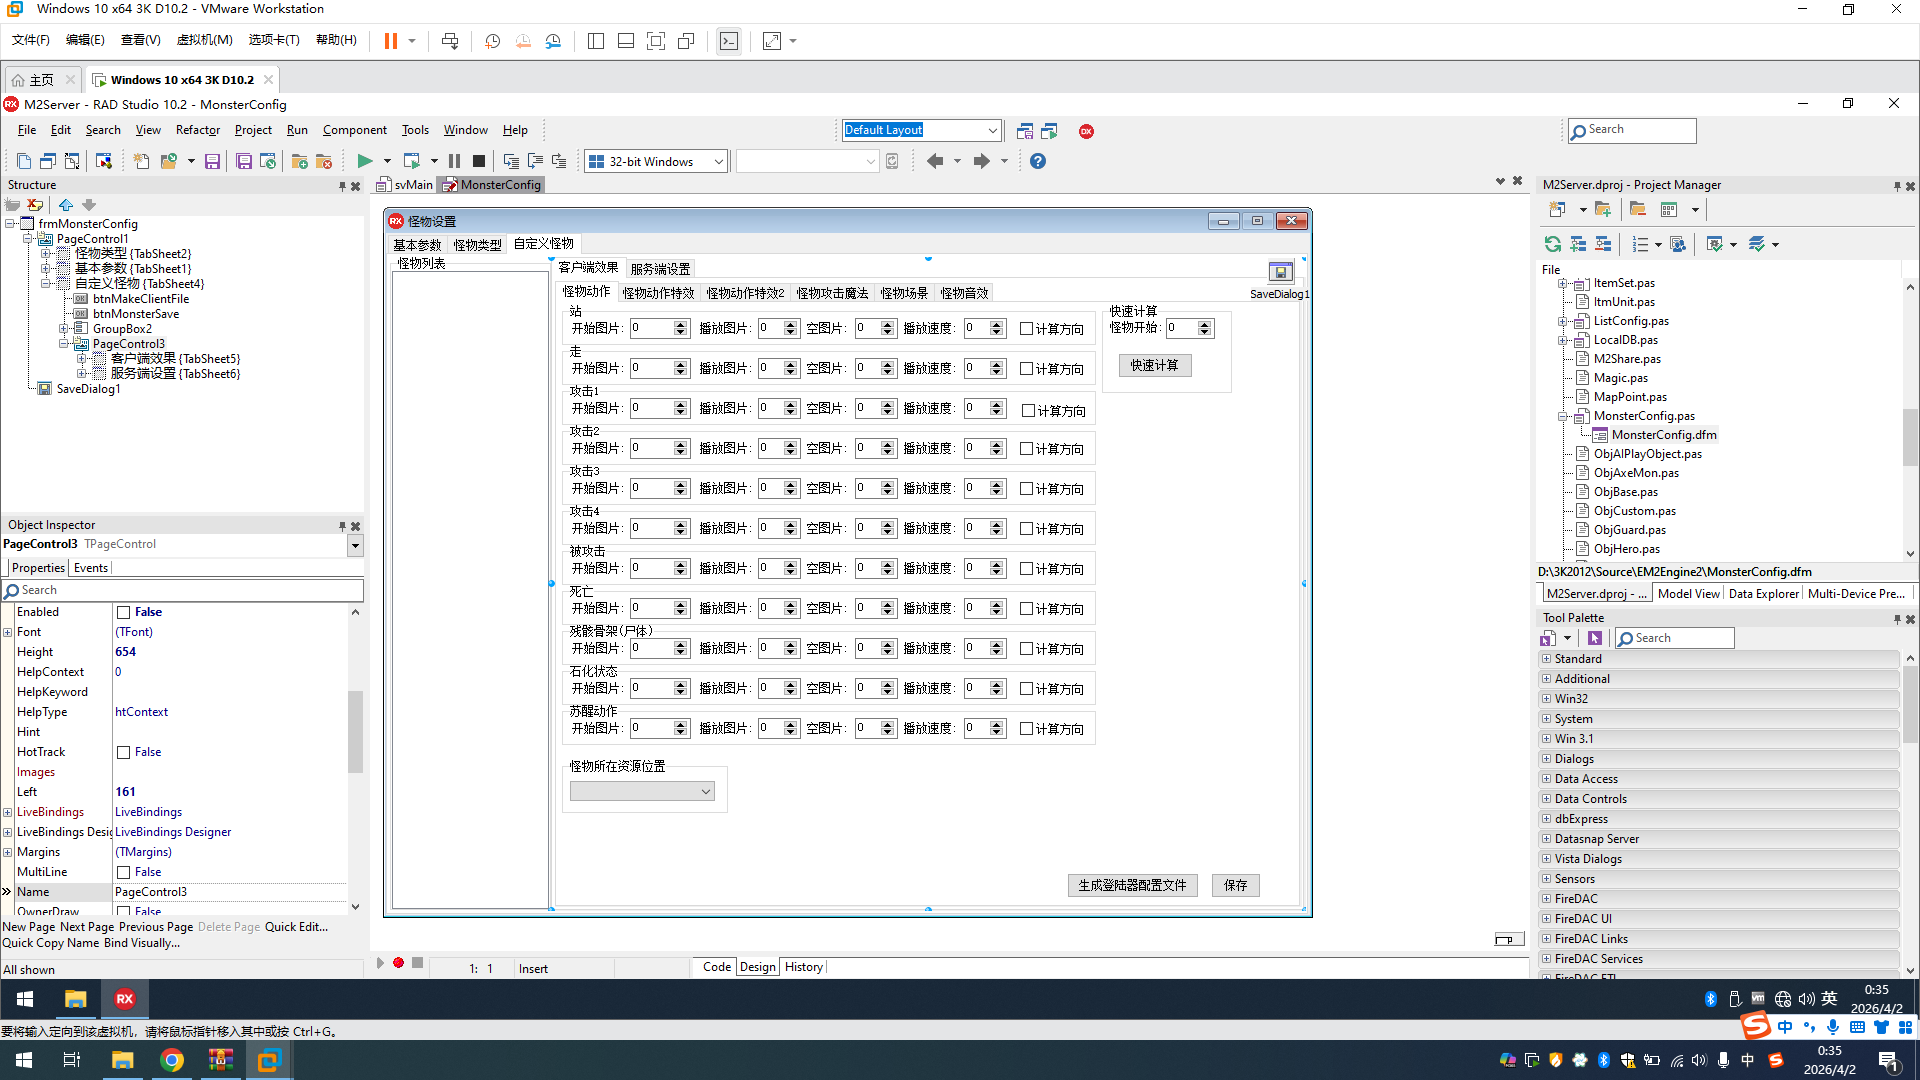The width and height of the screenshot is (1920, 1080).
Task: Click the Pause program toolbar icon
Action: (x=454, y=161)
